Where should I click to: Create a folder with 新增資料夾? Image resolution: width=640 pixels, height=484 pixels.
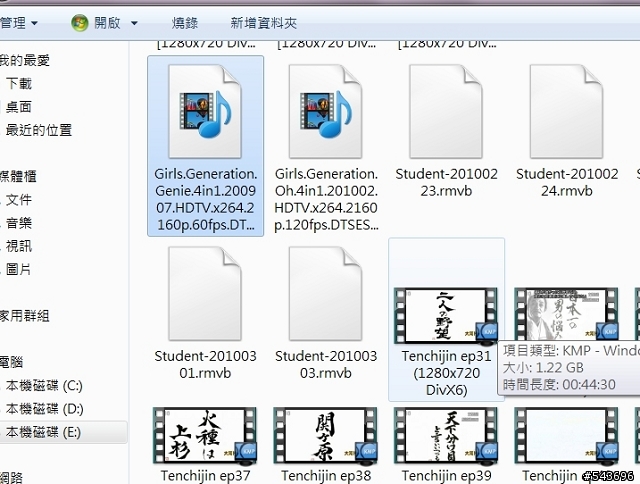(x=263, y=23)
